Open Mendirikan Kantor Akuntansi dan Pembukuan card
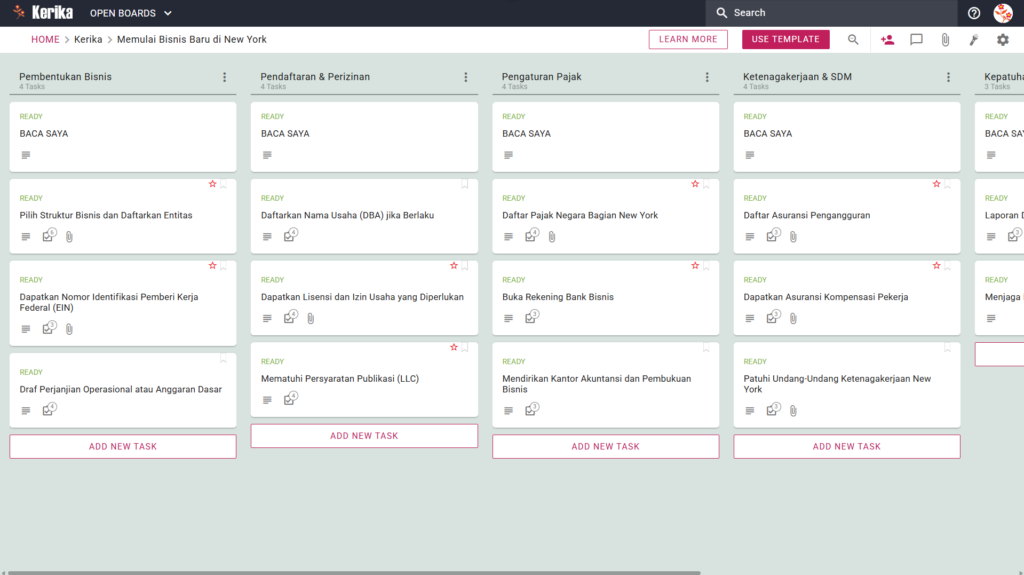Viewport: 1024px width, 575px height. (605, 385)
